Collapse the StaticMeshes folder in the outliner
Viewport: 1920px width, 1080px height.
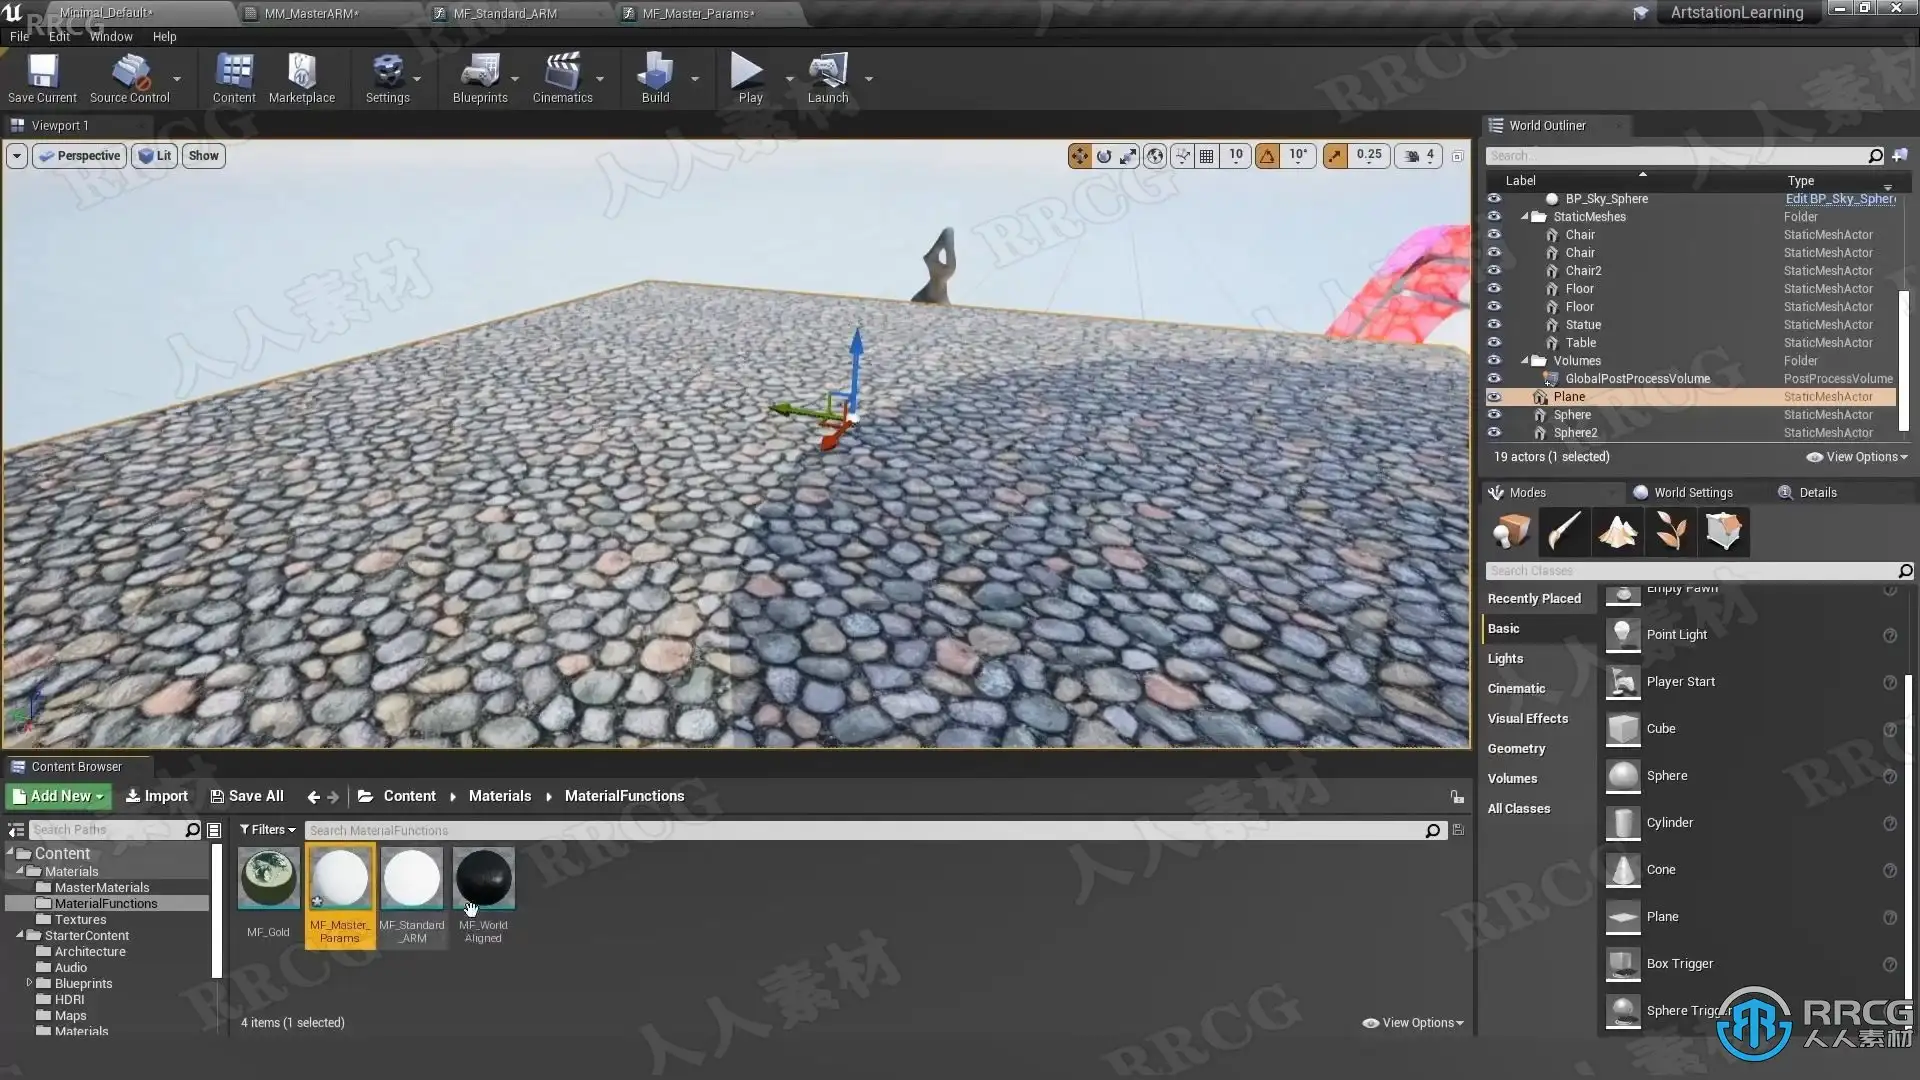click(1525, 217)
